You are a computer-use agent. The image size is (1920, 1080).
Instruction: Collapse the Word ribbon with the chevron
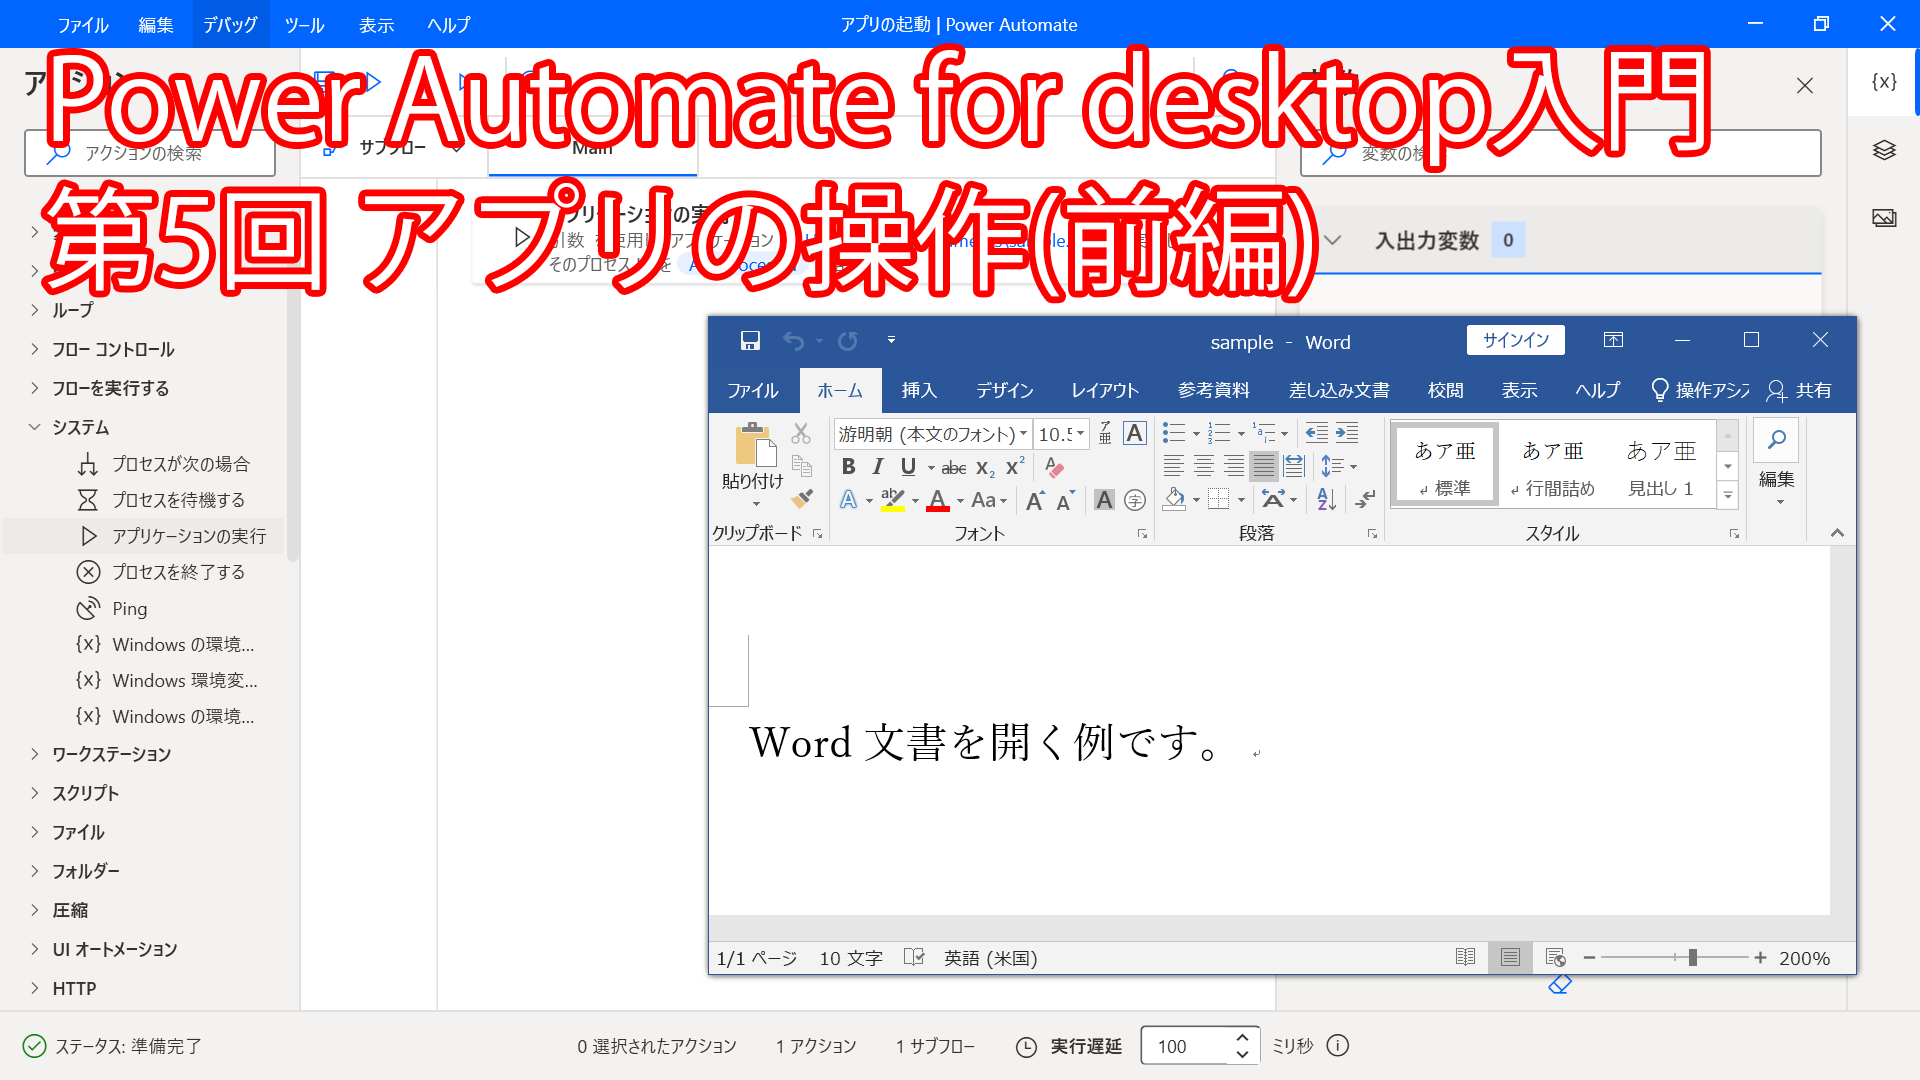[1837, 533]
